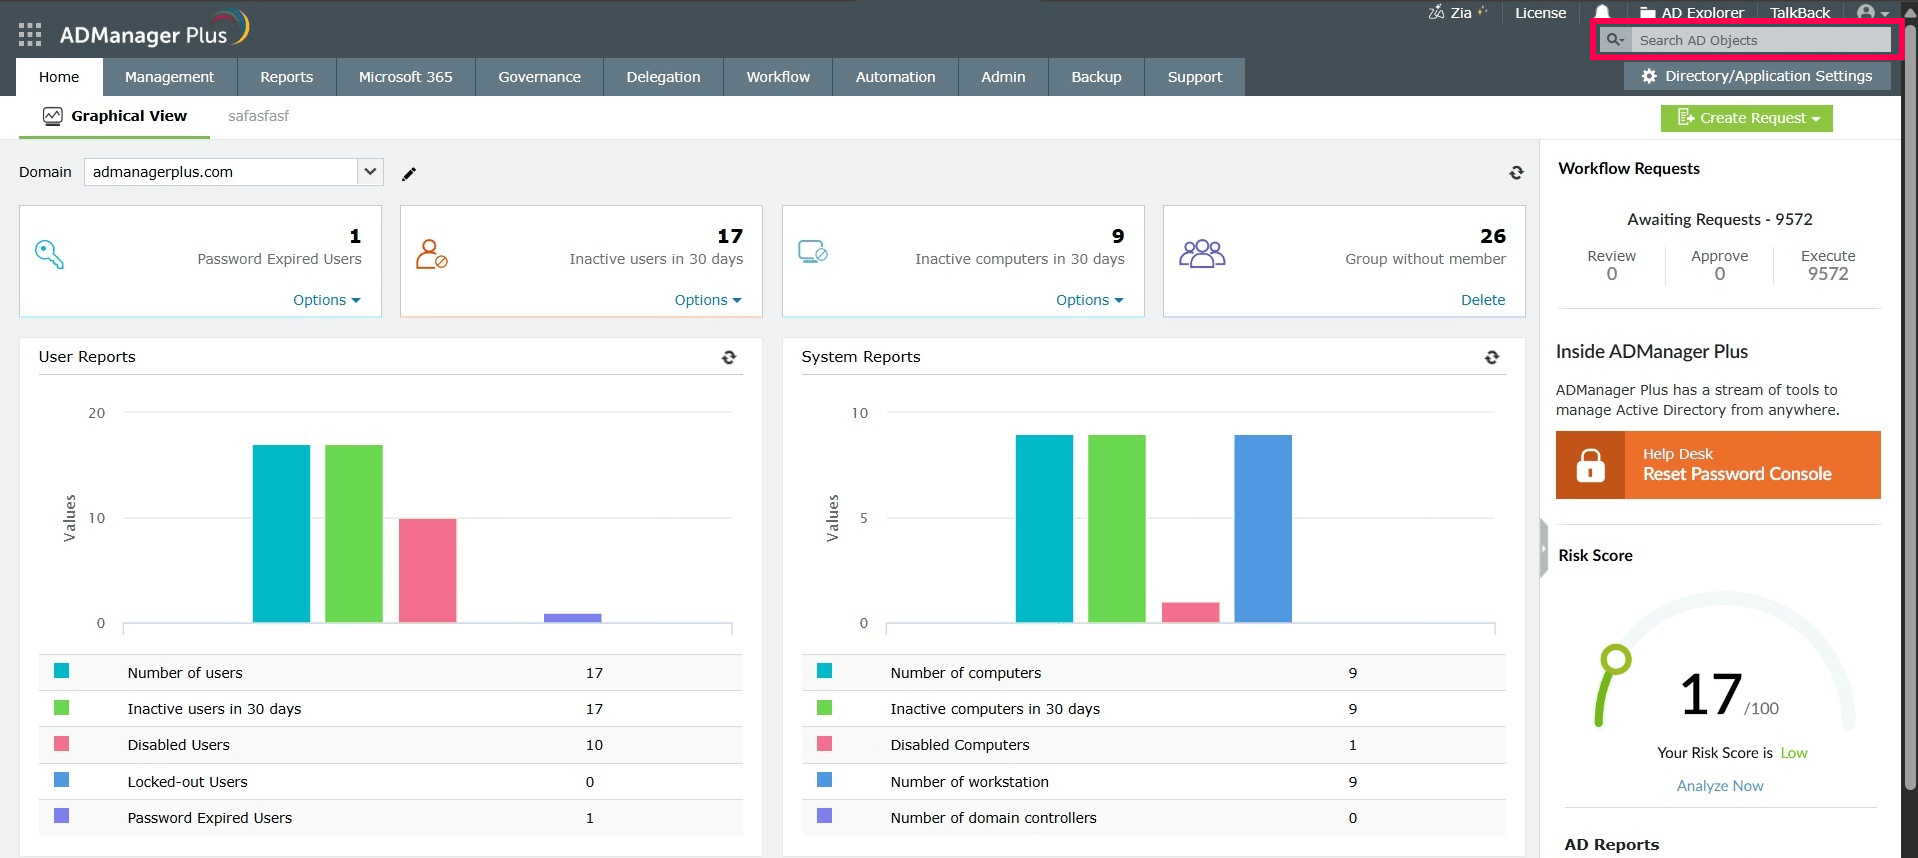The image size is (1918, 858).
Task: Refresh the dashboard tiles using the top refresh icon
Action: click(1516, 173)
